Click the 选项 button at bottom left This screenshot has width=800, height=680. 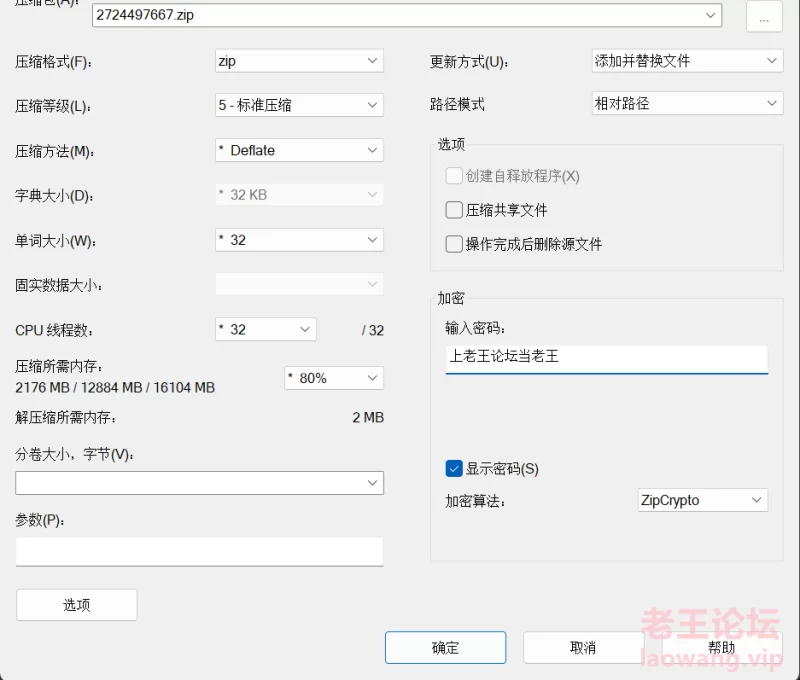coord(77,605)
